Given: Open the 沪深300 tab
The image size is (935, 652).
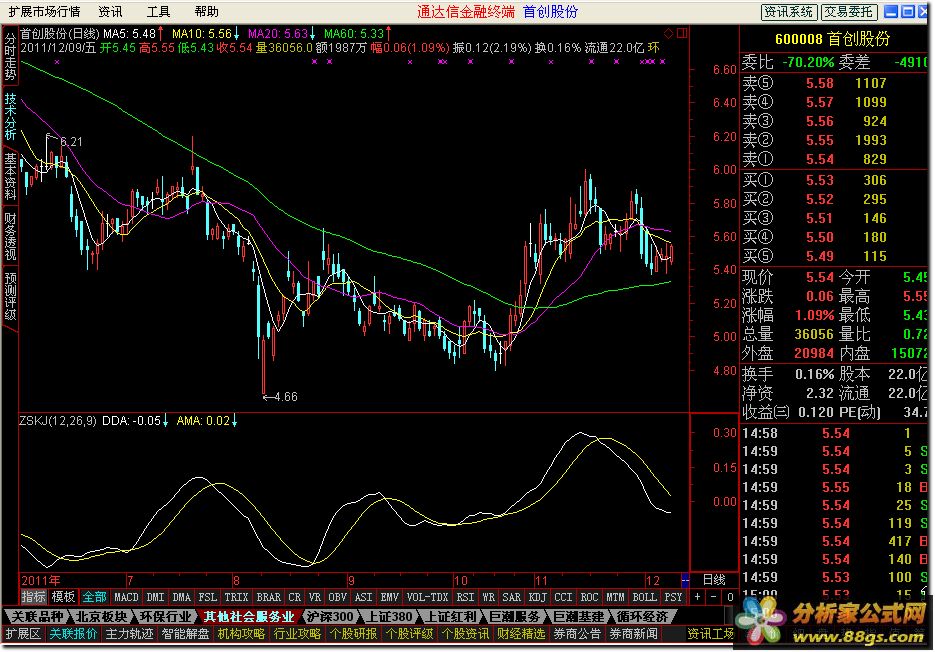Looking at the screenshot, I should click(x=330, y=616).
